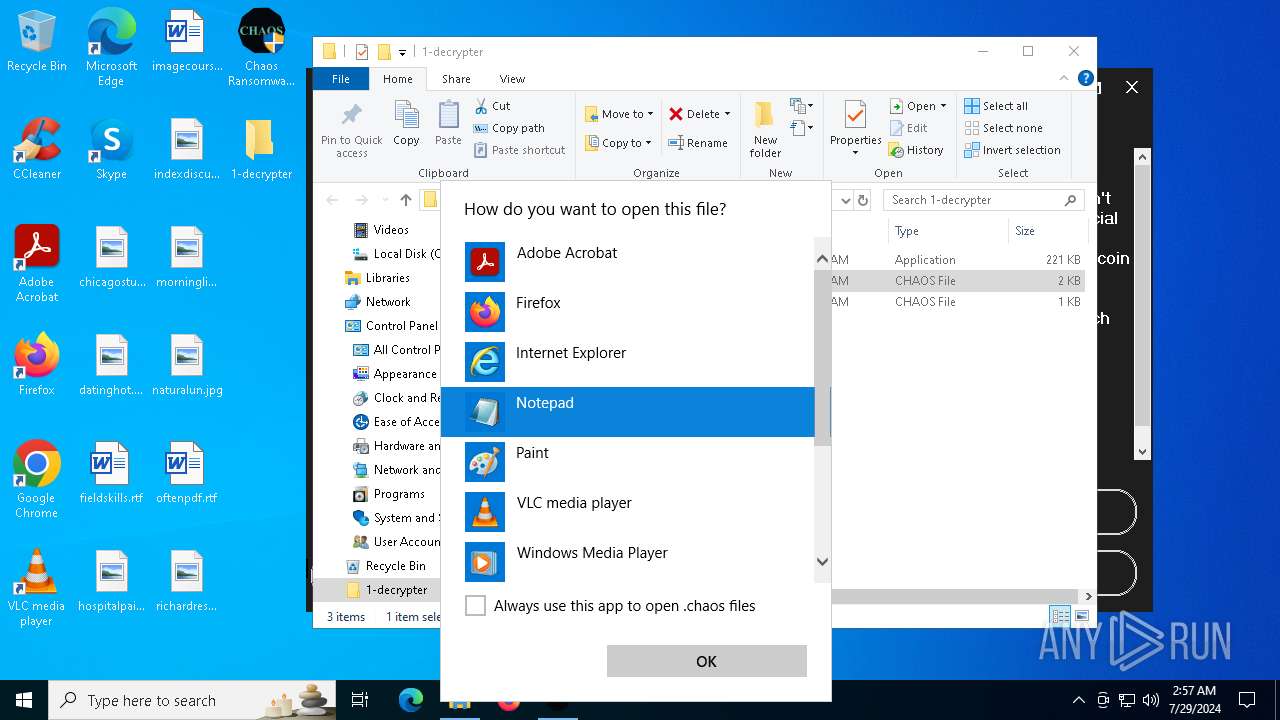
Task: Open the Copy to dropdown
Action: [x=619, y=143]
